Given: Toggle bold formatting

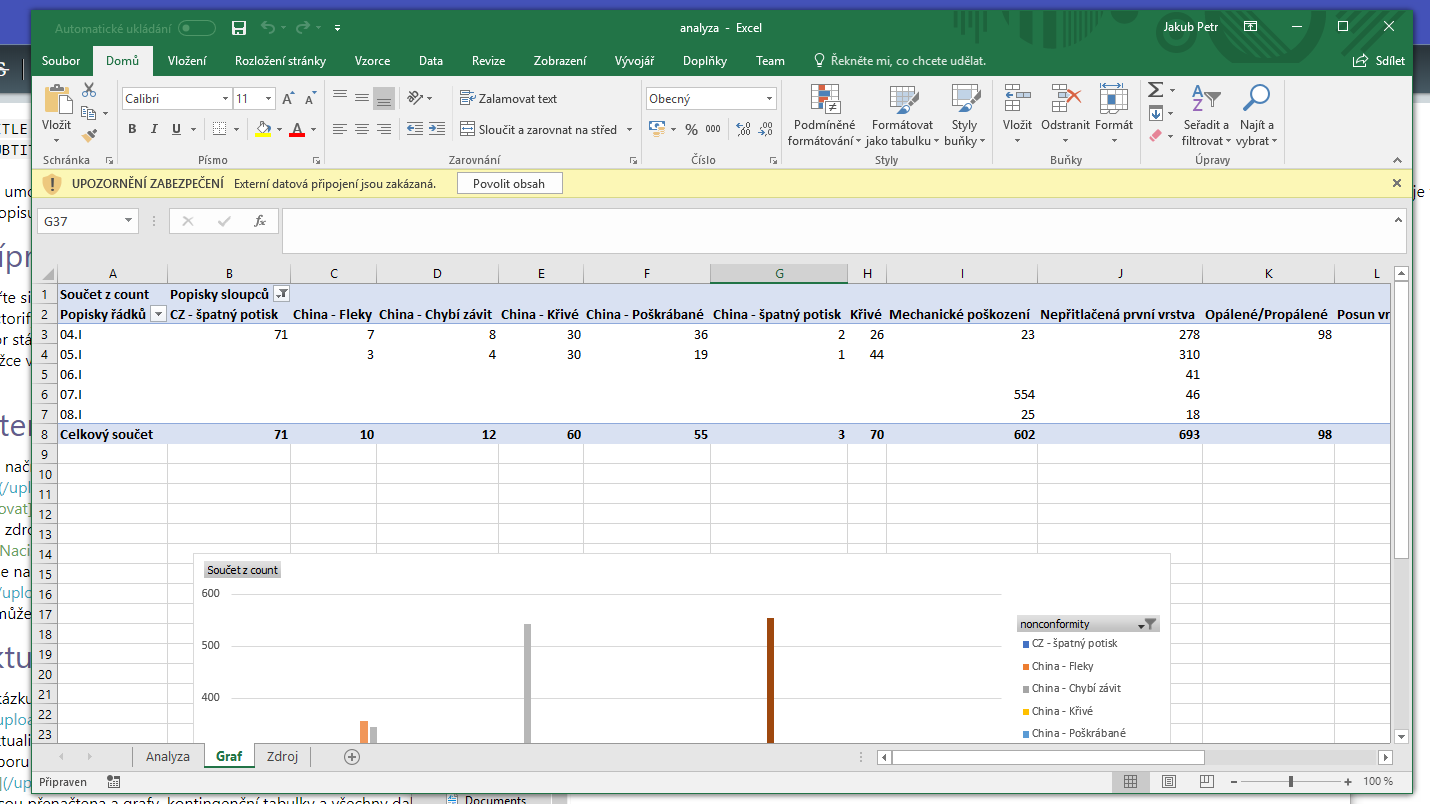Looking at the screenshot, I should coord(132,129).
